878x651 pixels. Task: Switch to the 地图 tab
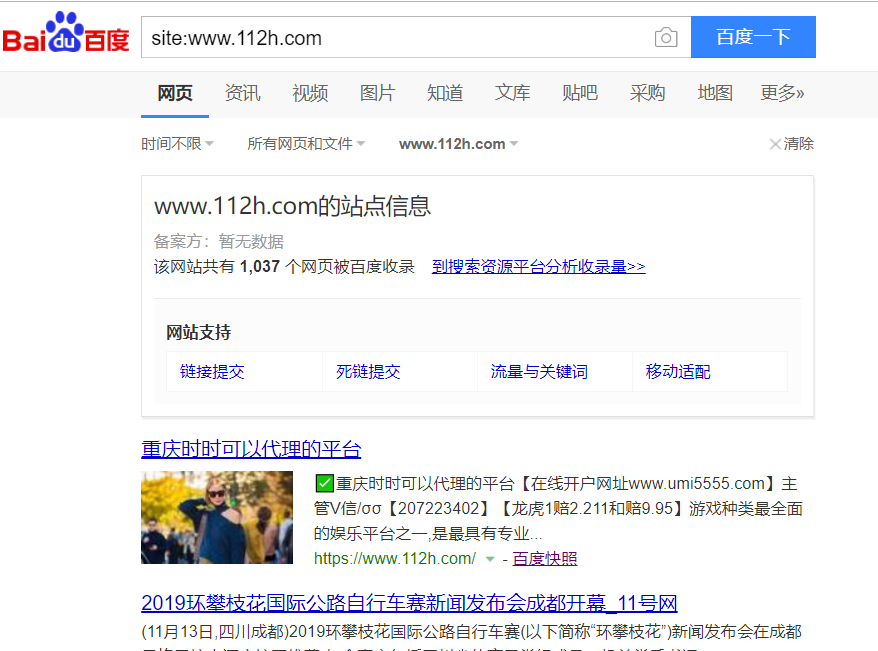coord(715,93)
